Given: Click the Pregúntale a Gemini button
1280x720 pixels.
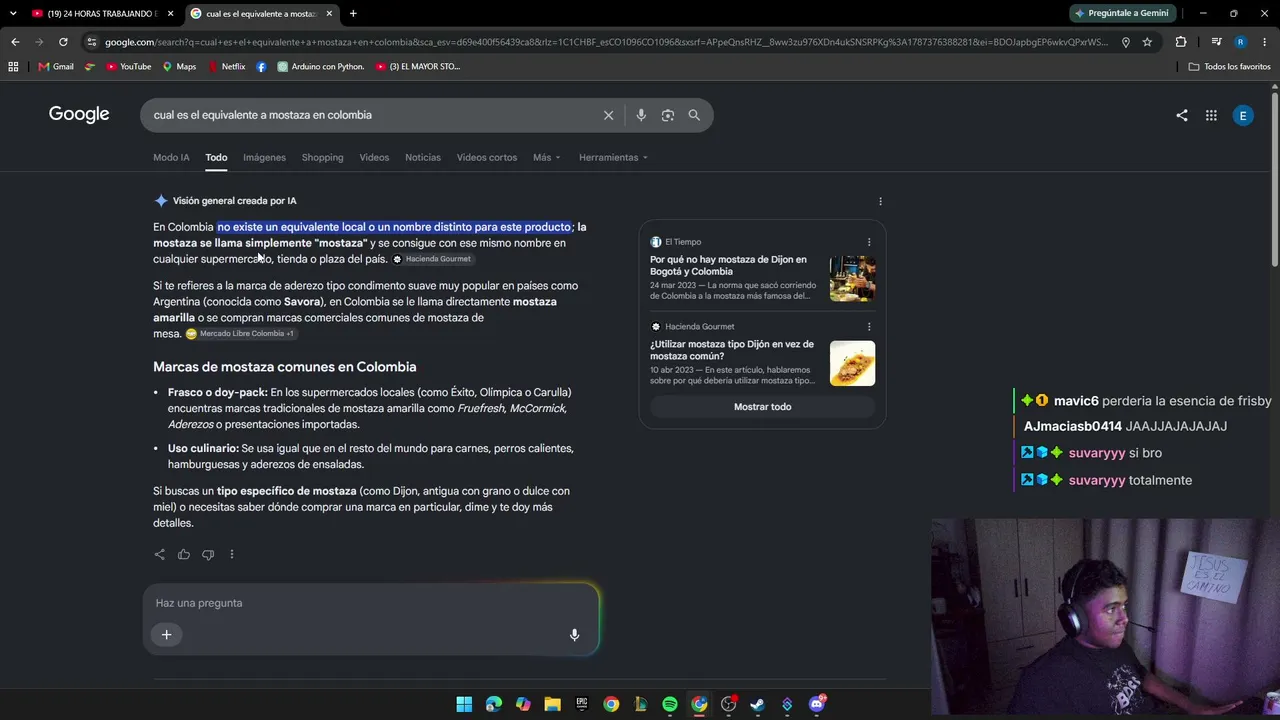Looking at the screenshot, I should click(x=1120, y=14).
